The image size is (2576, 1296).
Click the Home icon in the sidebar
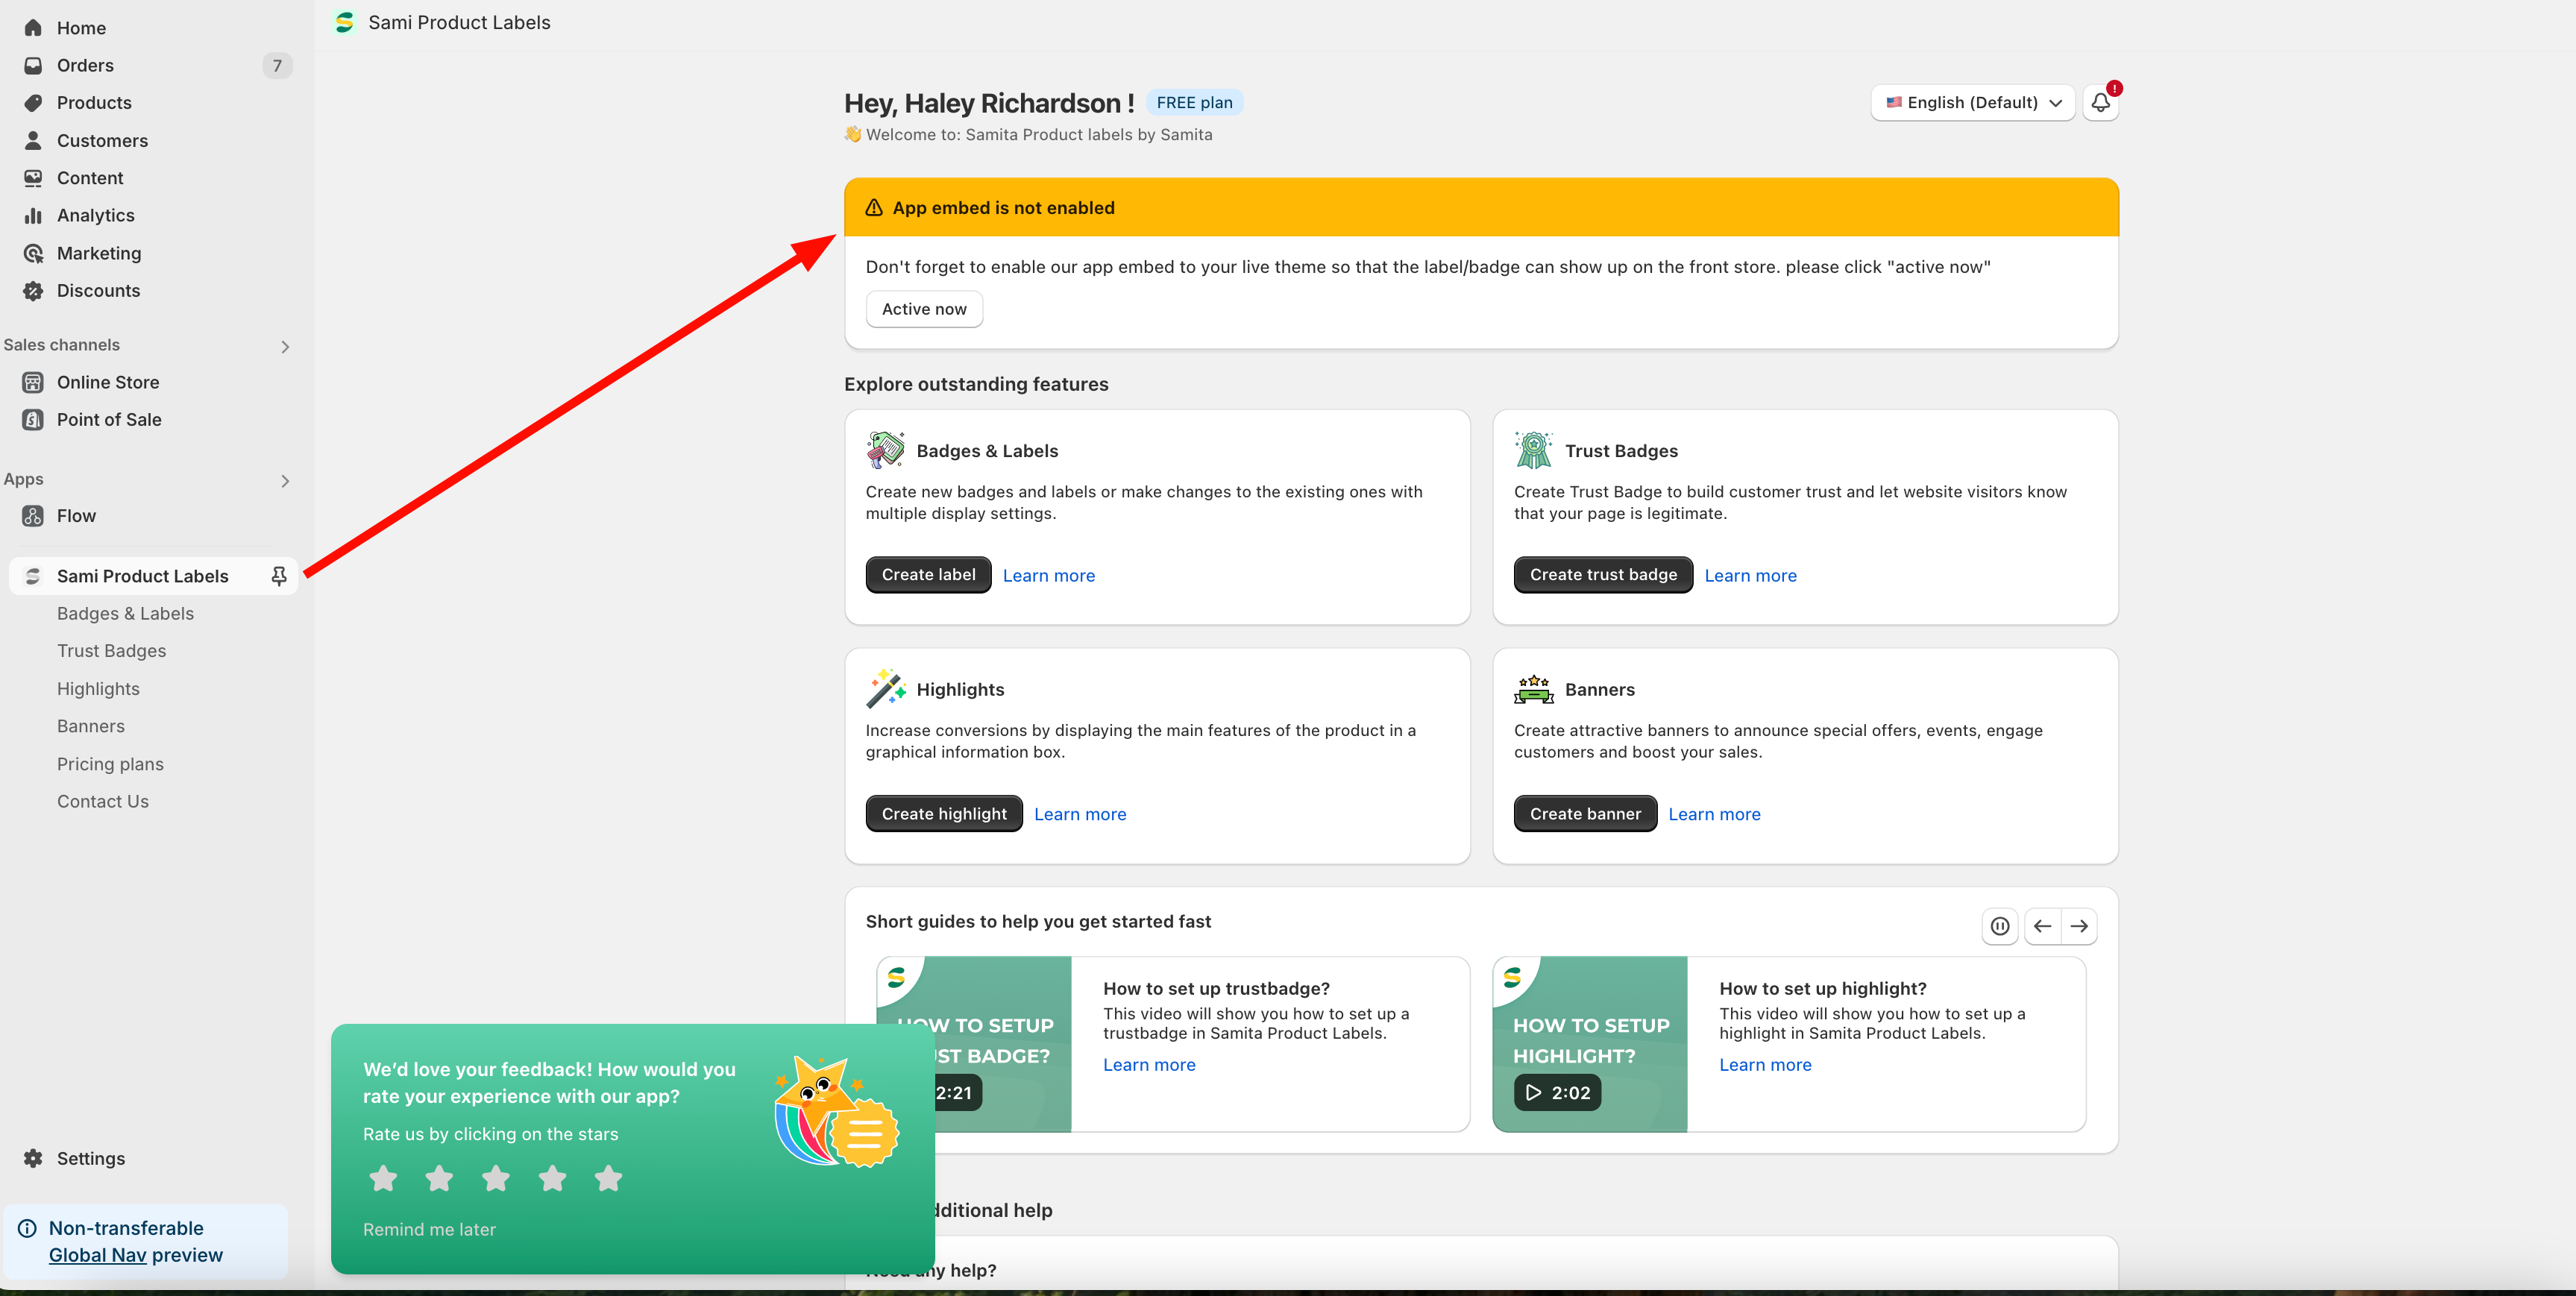[33, 28]
